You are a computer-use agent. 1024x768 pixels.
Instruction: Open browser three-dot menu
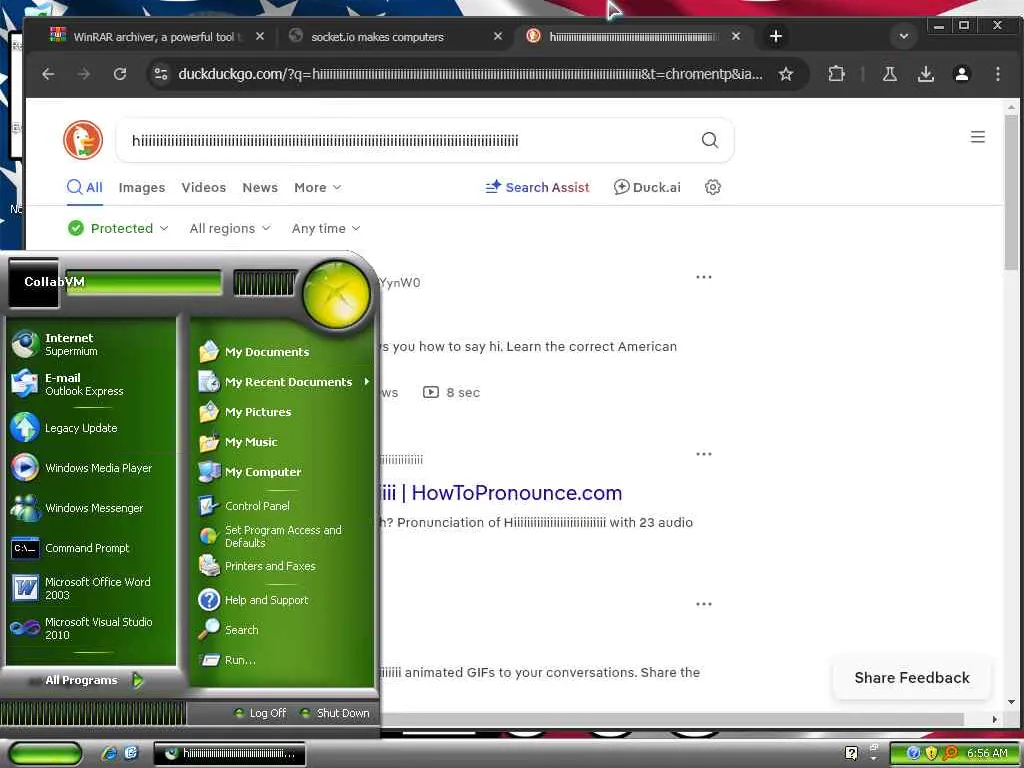coord(997,74)
